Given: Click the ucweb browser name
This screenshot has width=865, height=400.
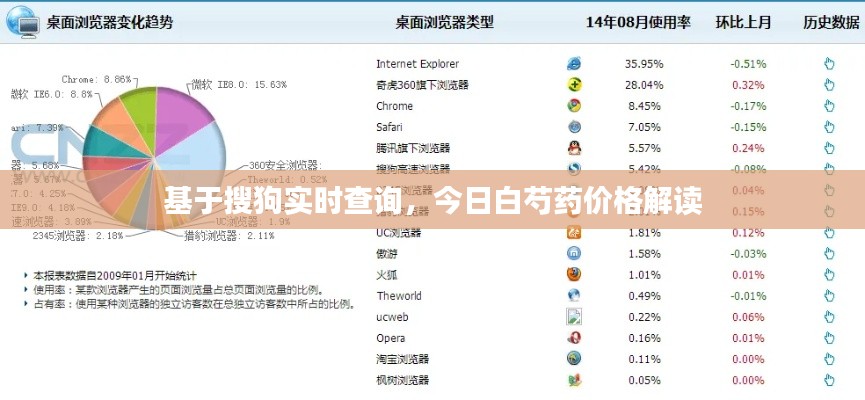Looking at the screenshot, I should pos(393,317).
